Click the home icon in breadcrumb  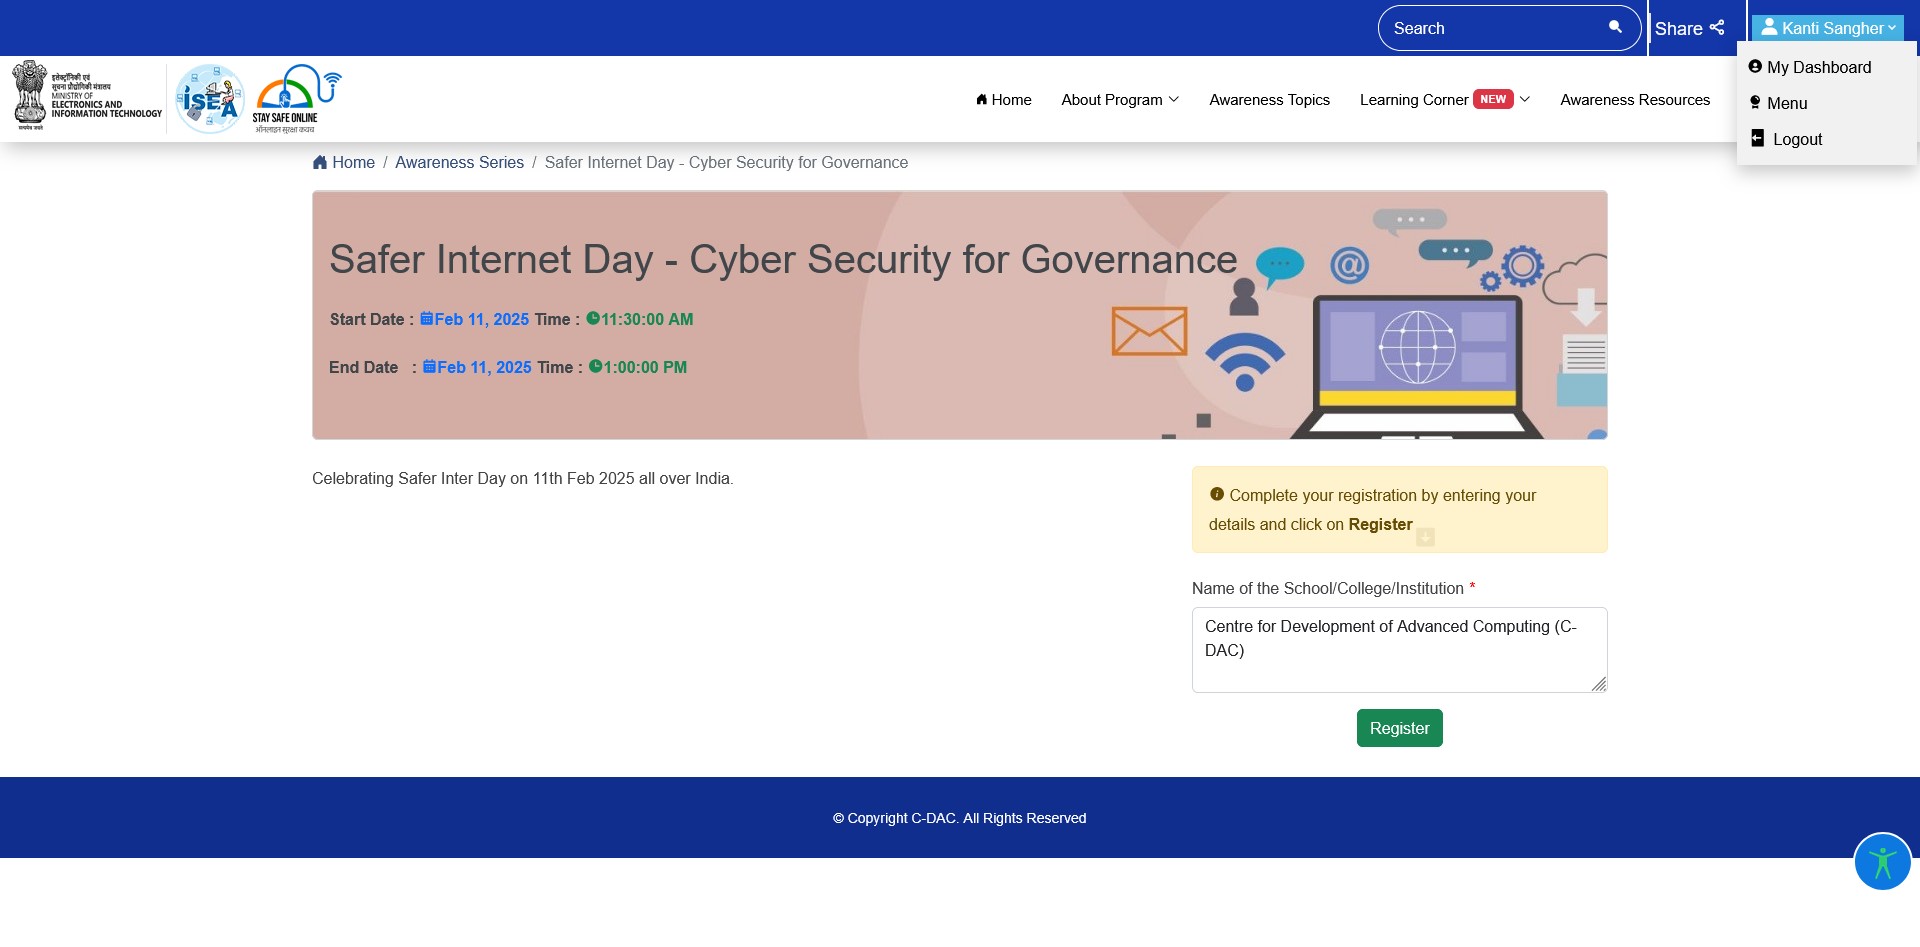[320, 163]
